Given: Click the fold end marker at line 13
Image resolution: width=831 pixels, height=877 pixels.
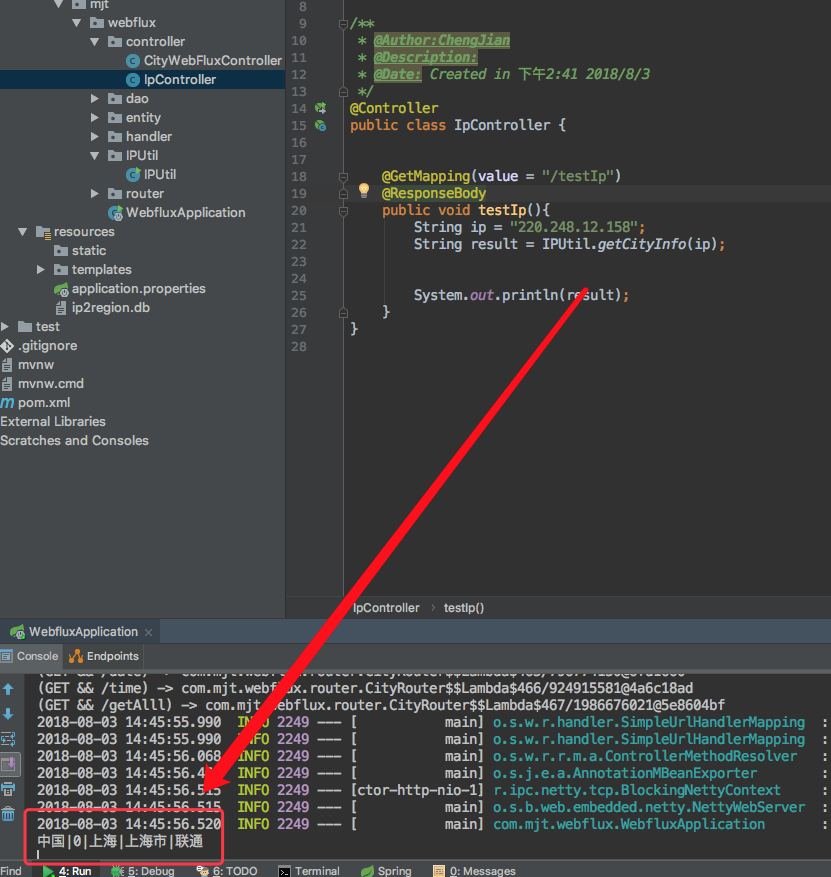Looking at the screenshot, I should [343, 92].
